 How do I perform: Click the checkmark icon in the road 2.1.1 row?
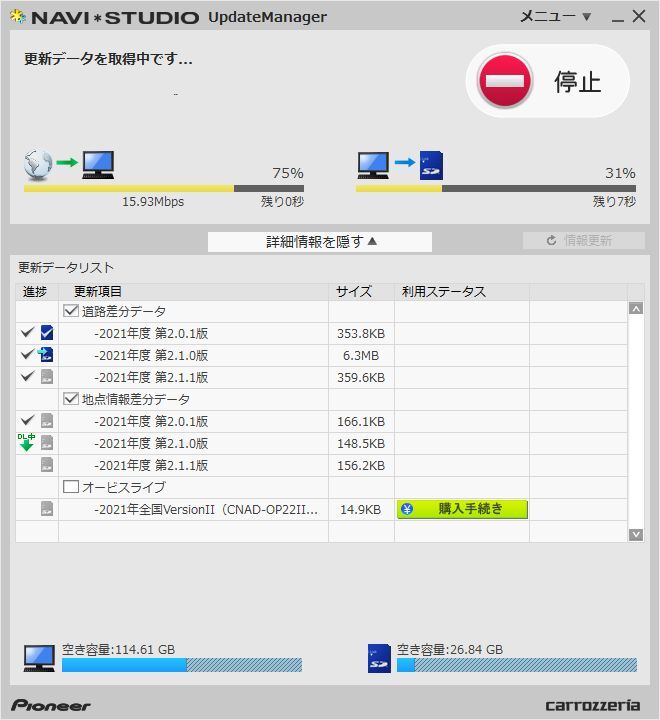point(28,376)
